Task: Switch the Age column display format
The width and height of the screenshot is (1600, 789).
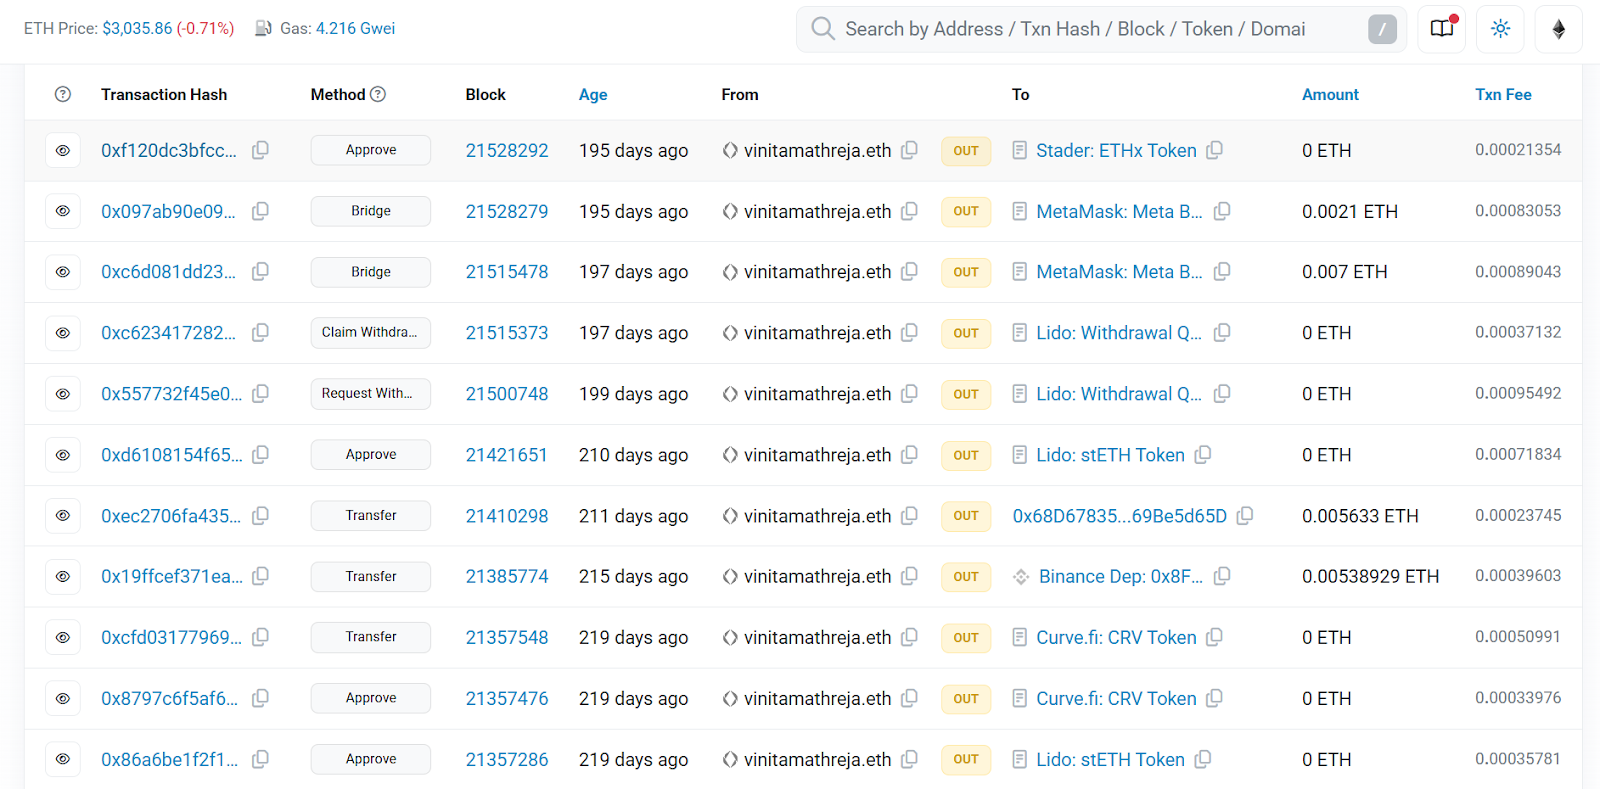Action: [593, 94]
